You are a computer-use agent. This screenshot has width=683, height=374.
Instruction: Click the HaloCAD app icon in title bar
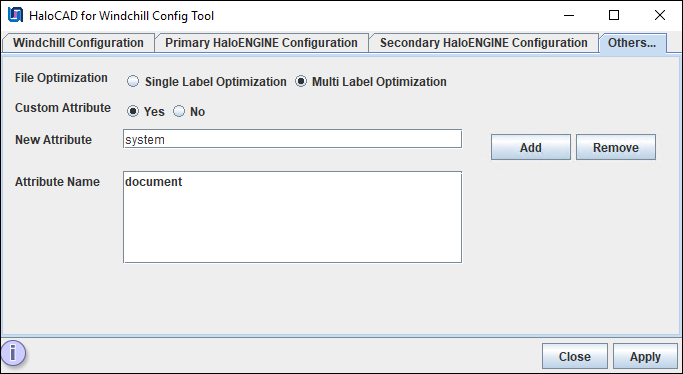(15, 16)
